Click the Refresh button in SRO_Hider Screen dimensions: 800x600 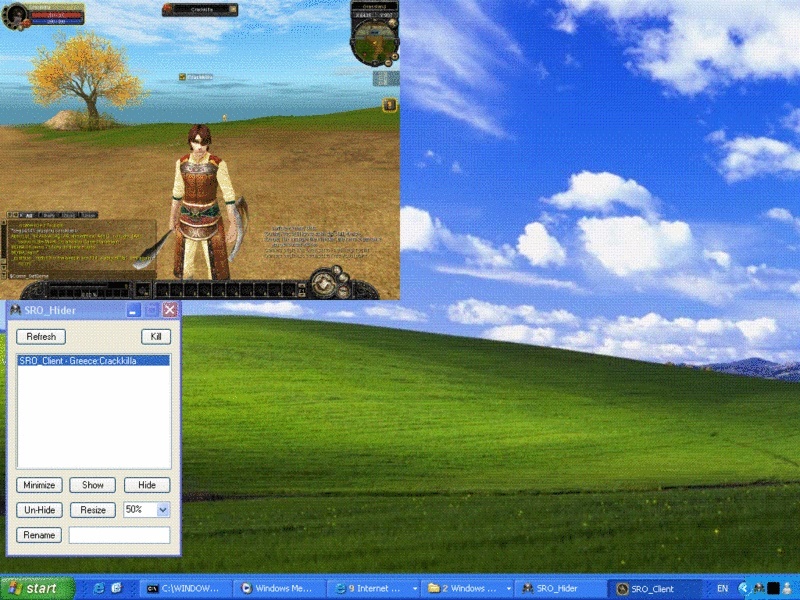[x=41, y=337]
